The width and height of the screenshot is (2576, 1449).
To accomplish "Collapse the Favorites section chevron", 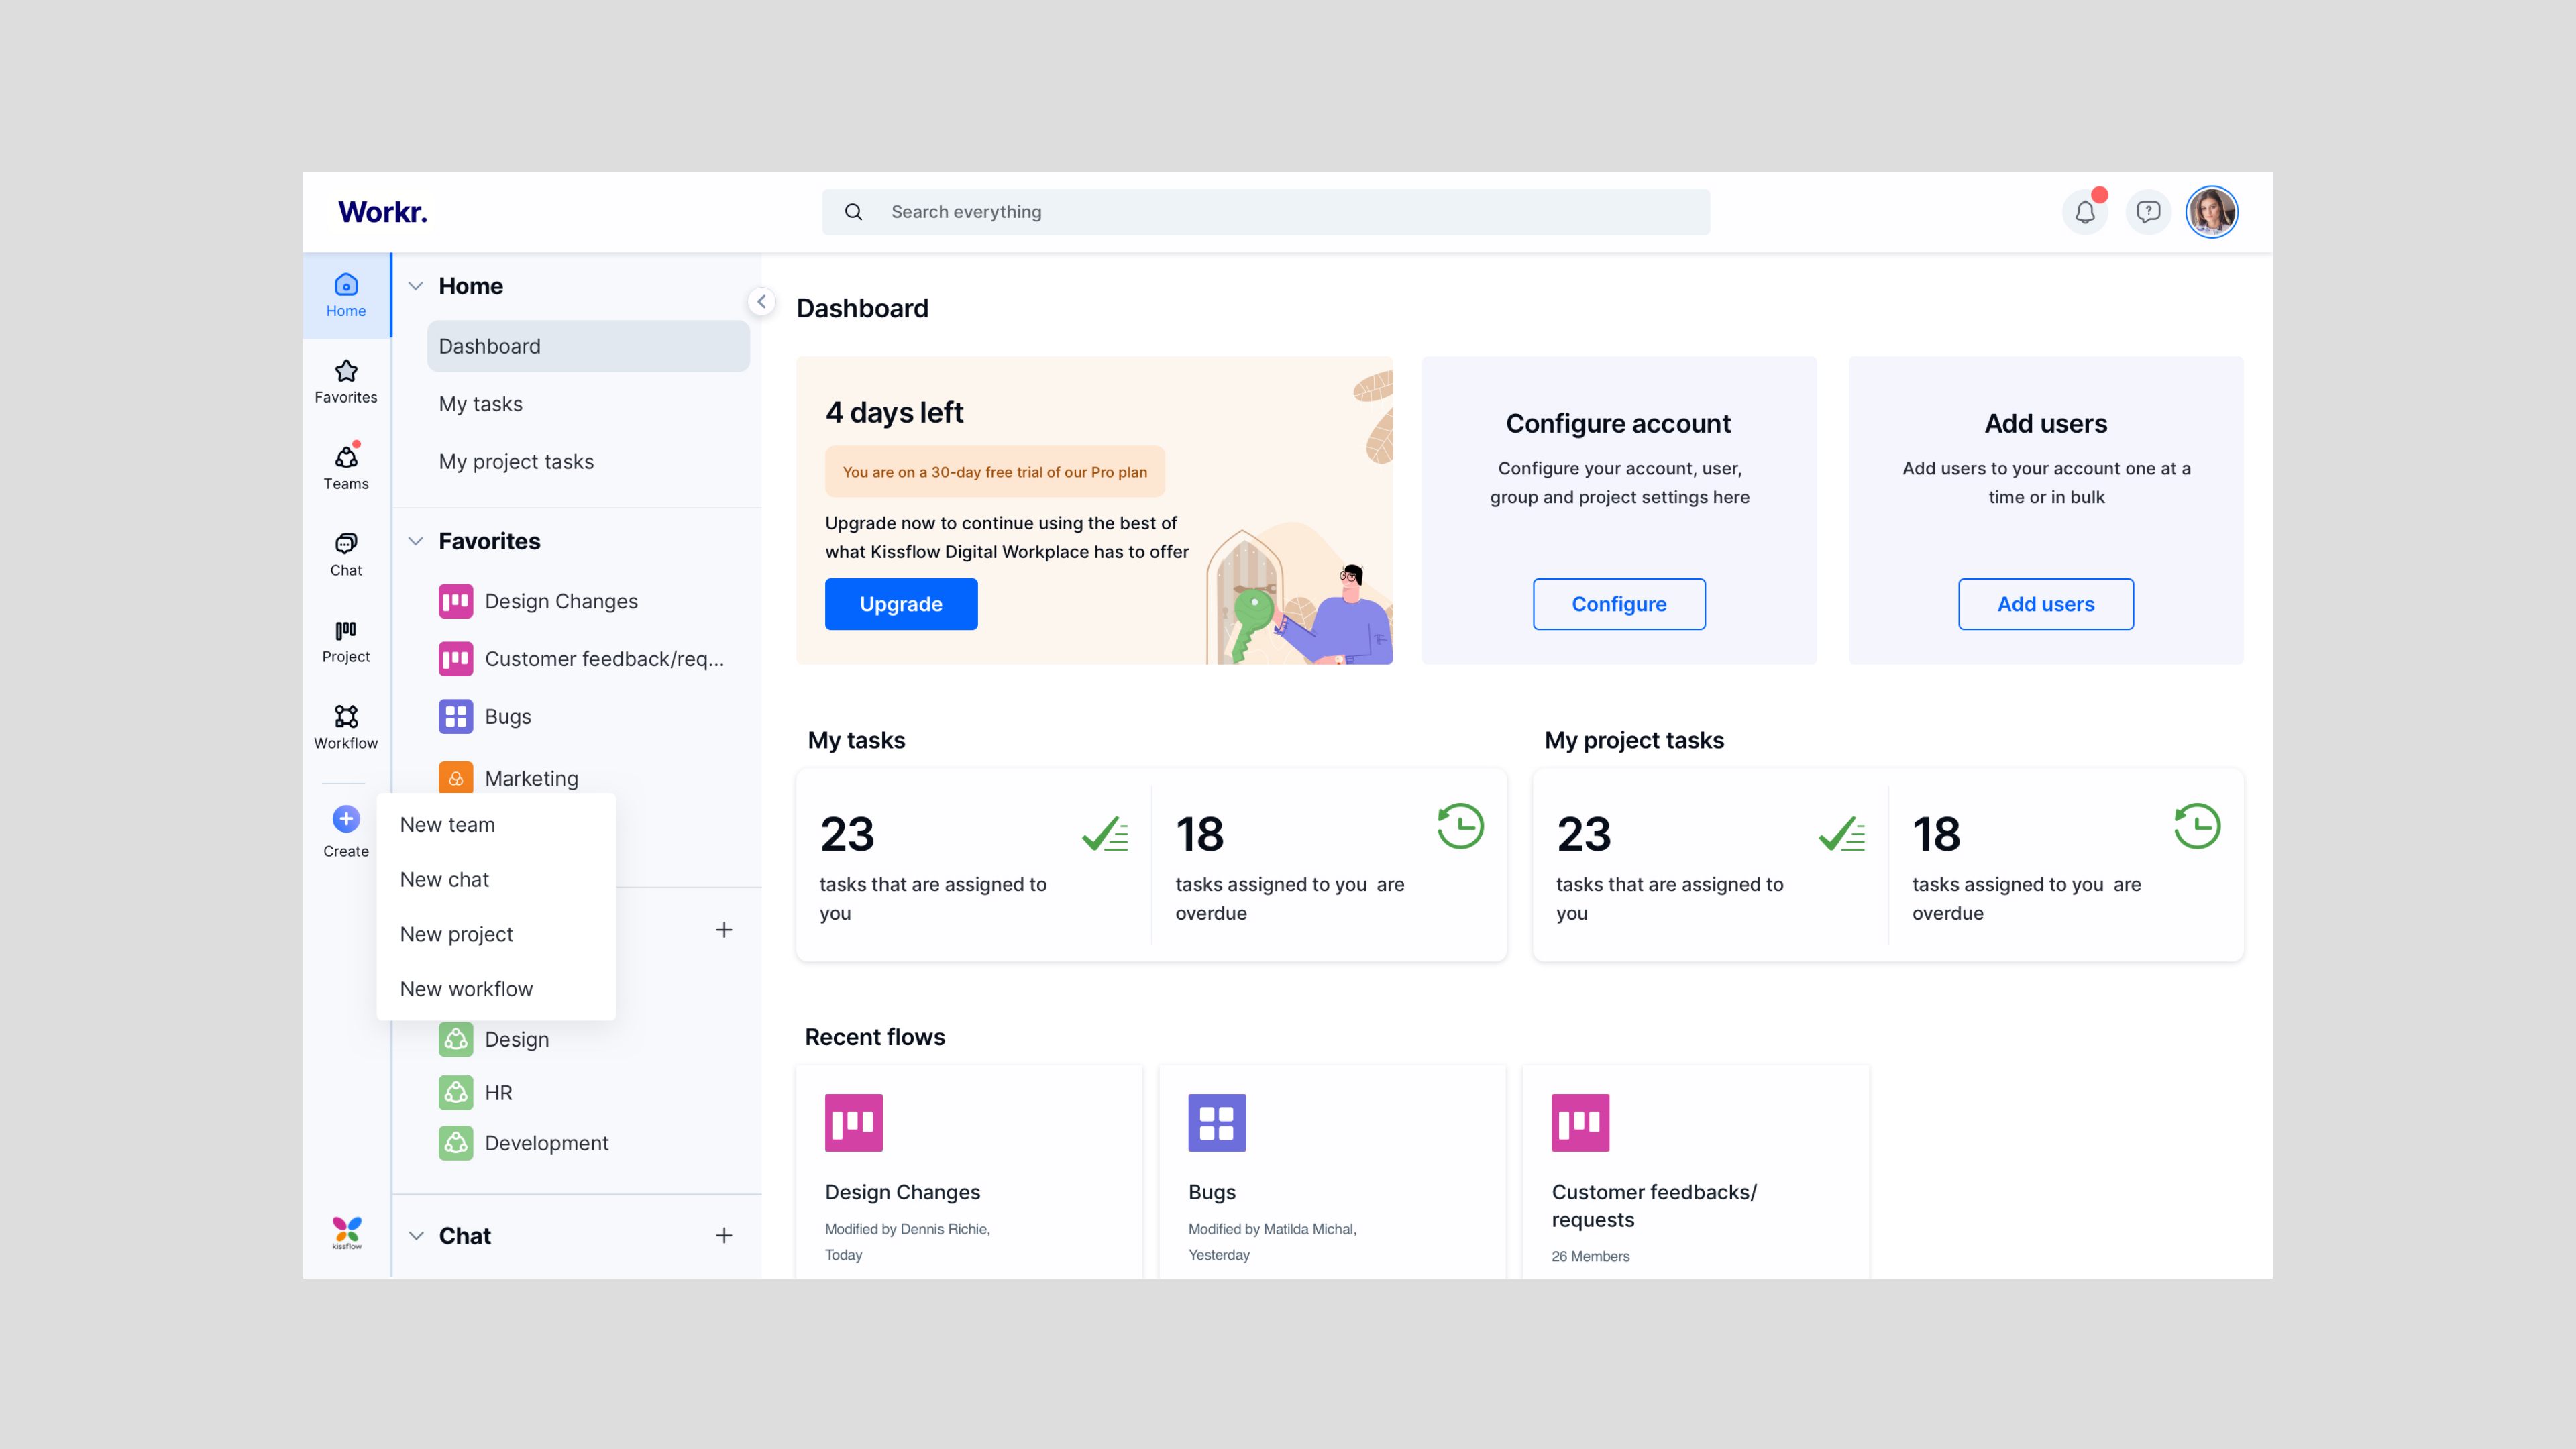I will [x=416, y=541].
